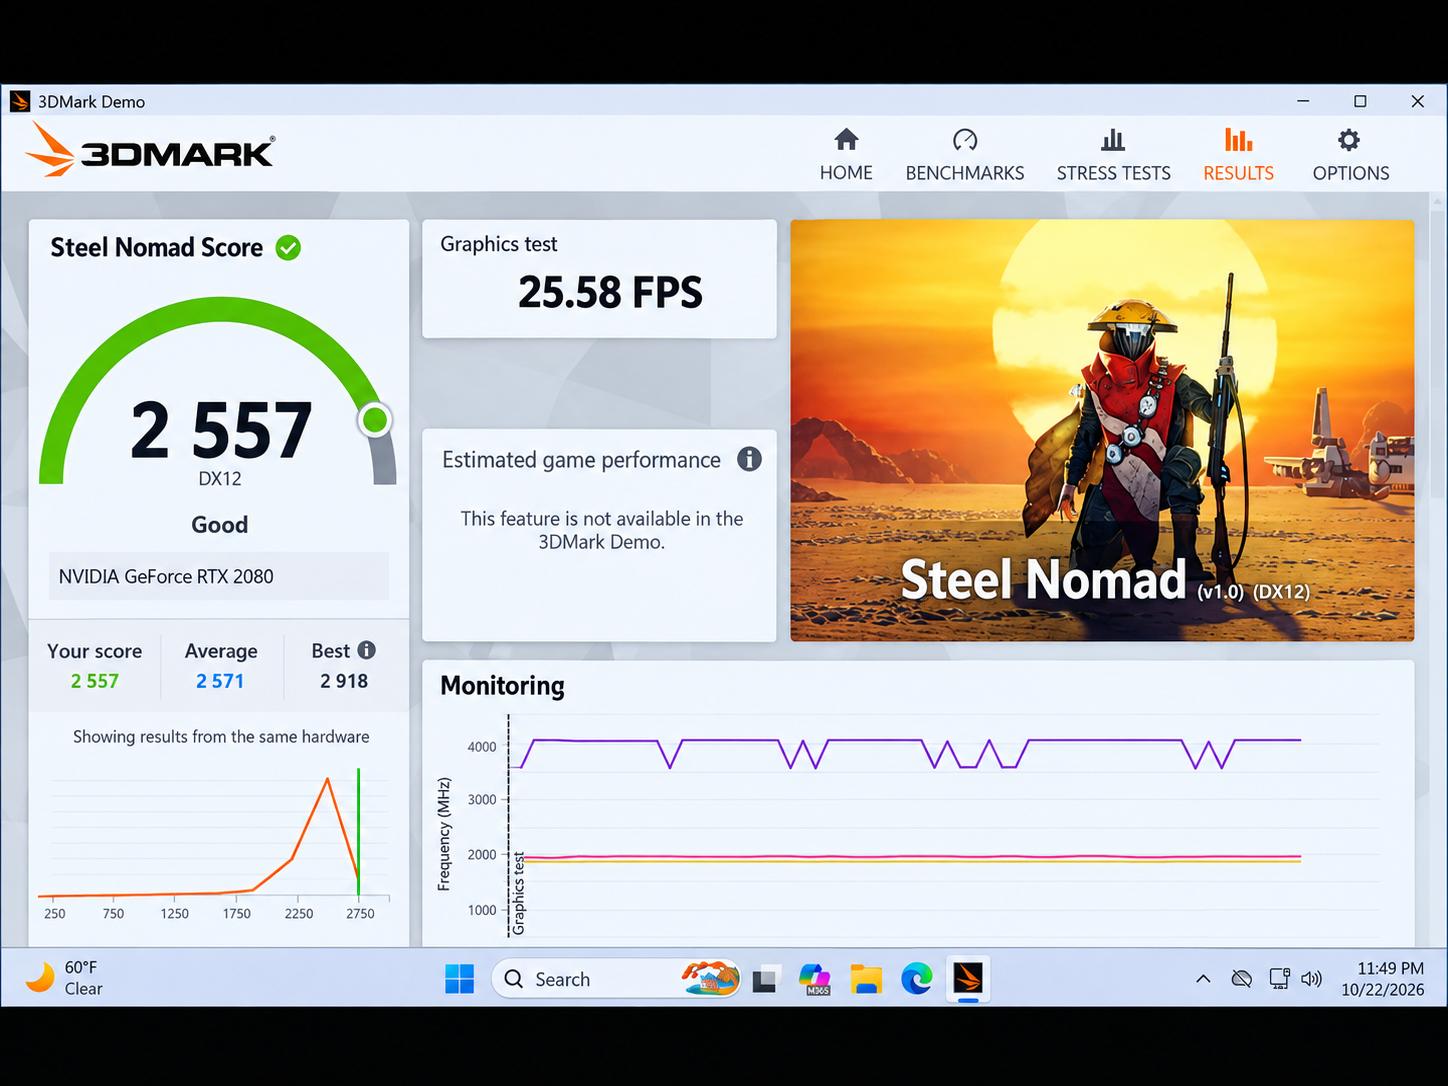Click the Best value 2 918

coord(344,681)
